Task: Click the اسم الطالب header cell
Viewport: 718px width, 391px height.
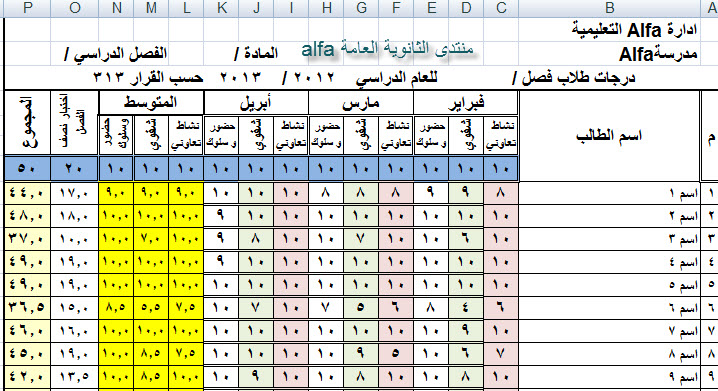Action: coord(609,136)
